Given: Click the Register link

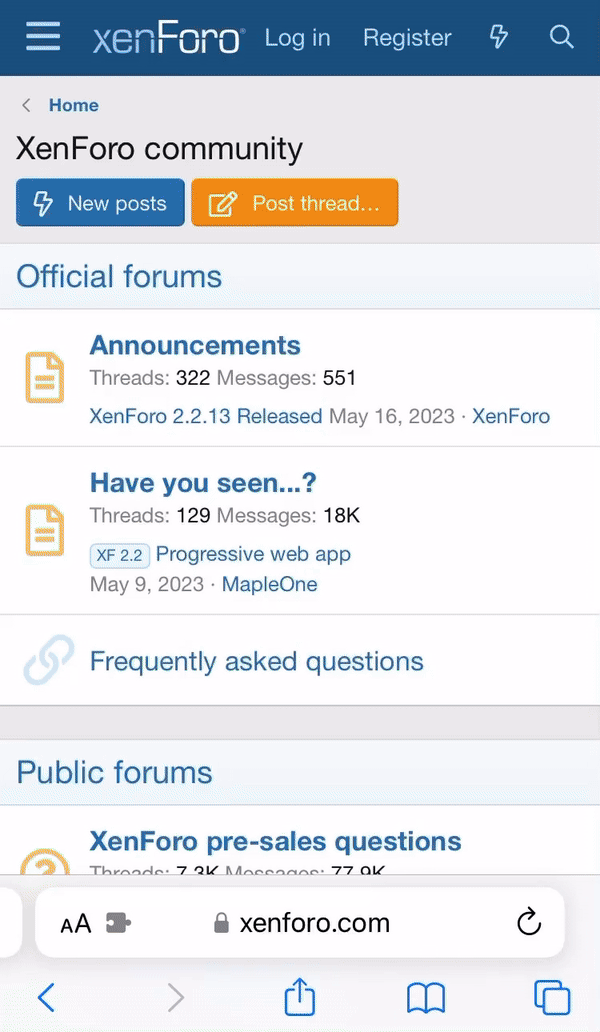Looking at the screenshot, I should [x=407, y=38].
